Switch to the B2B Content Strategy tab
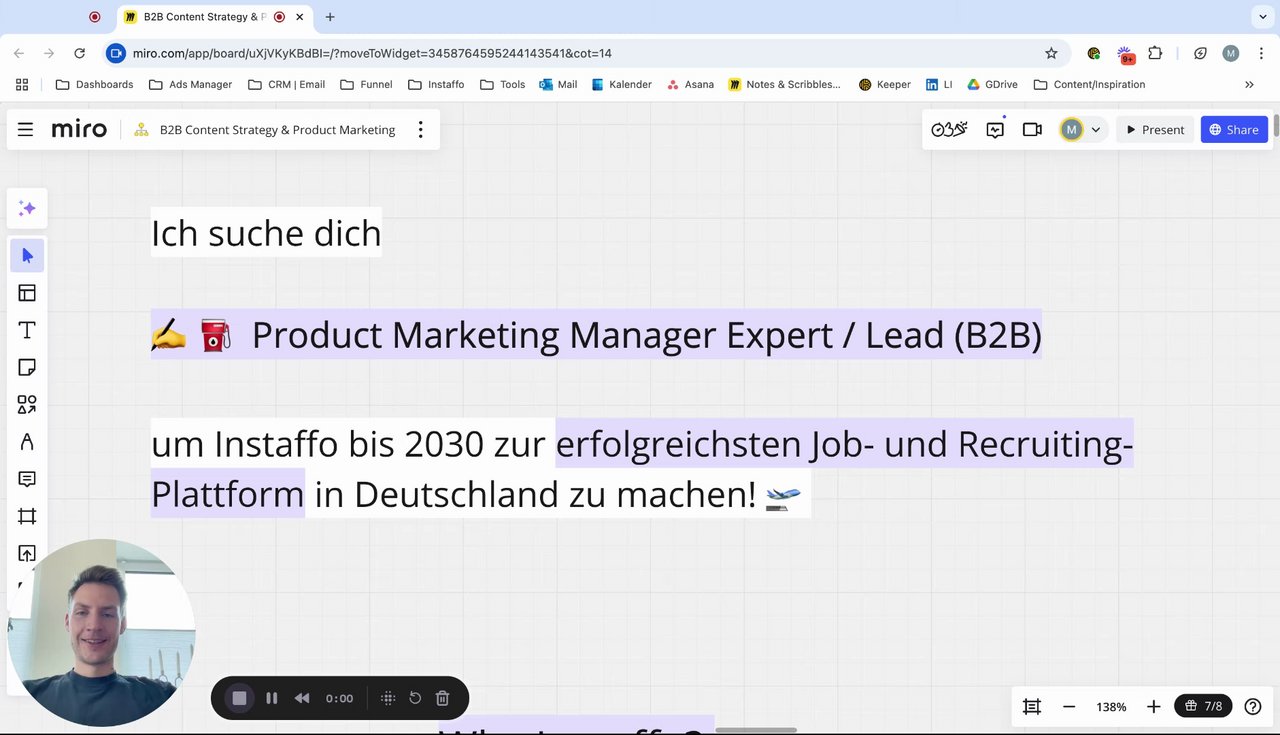The width and height of the screenshot is (1280, 735). pyautogui.click(x=204, y=17)
